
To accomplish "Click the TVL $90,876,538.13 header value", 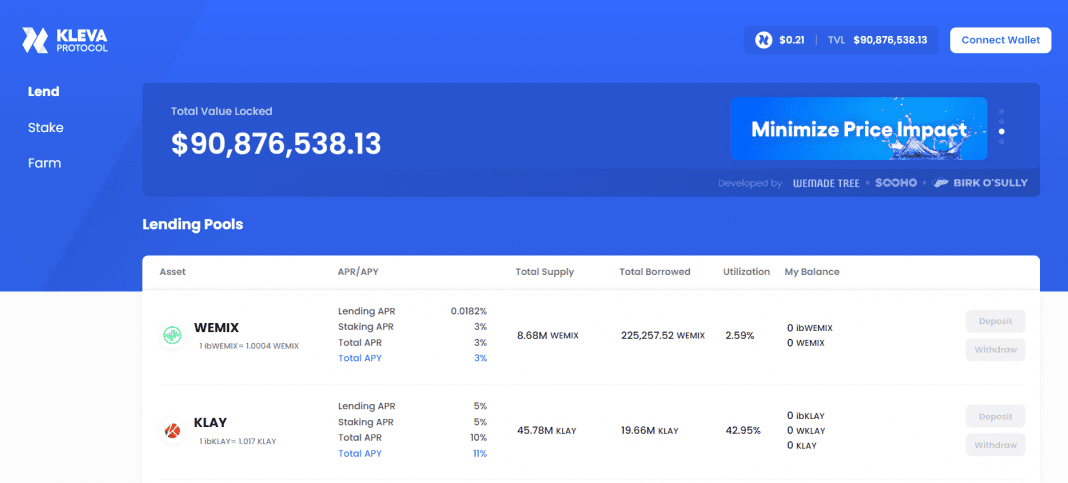I will pos(877,40).
